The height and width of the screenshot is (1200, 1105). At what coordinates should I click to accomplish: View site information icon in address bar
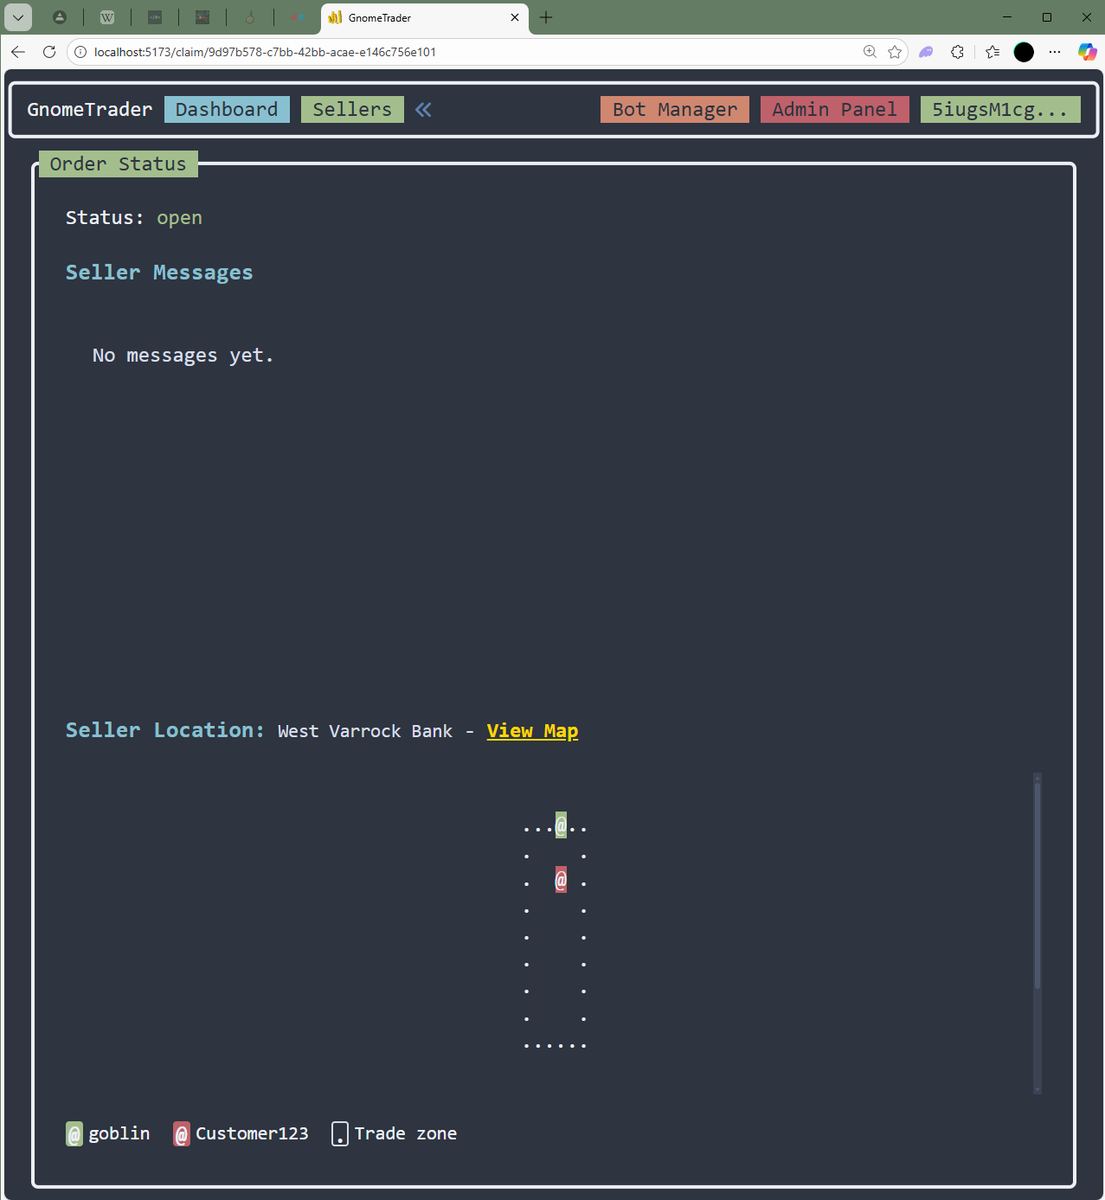click(81, 52)
